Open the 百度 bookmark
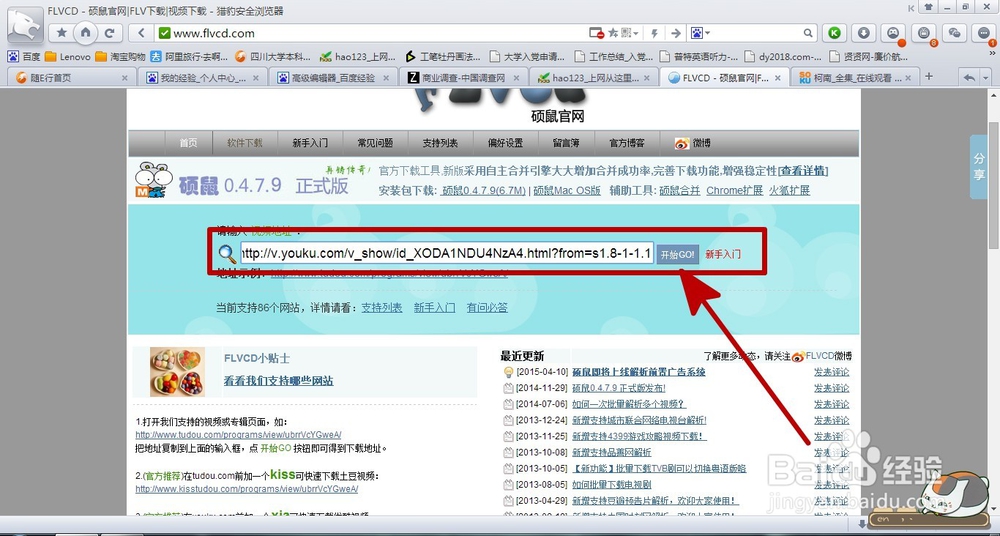The image size is (1000, 536). point(24,56)
